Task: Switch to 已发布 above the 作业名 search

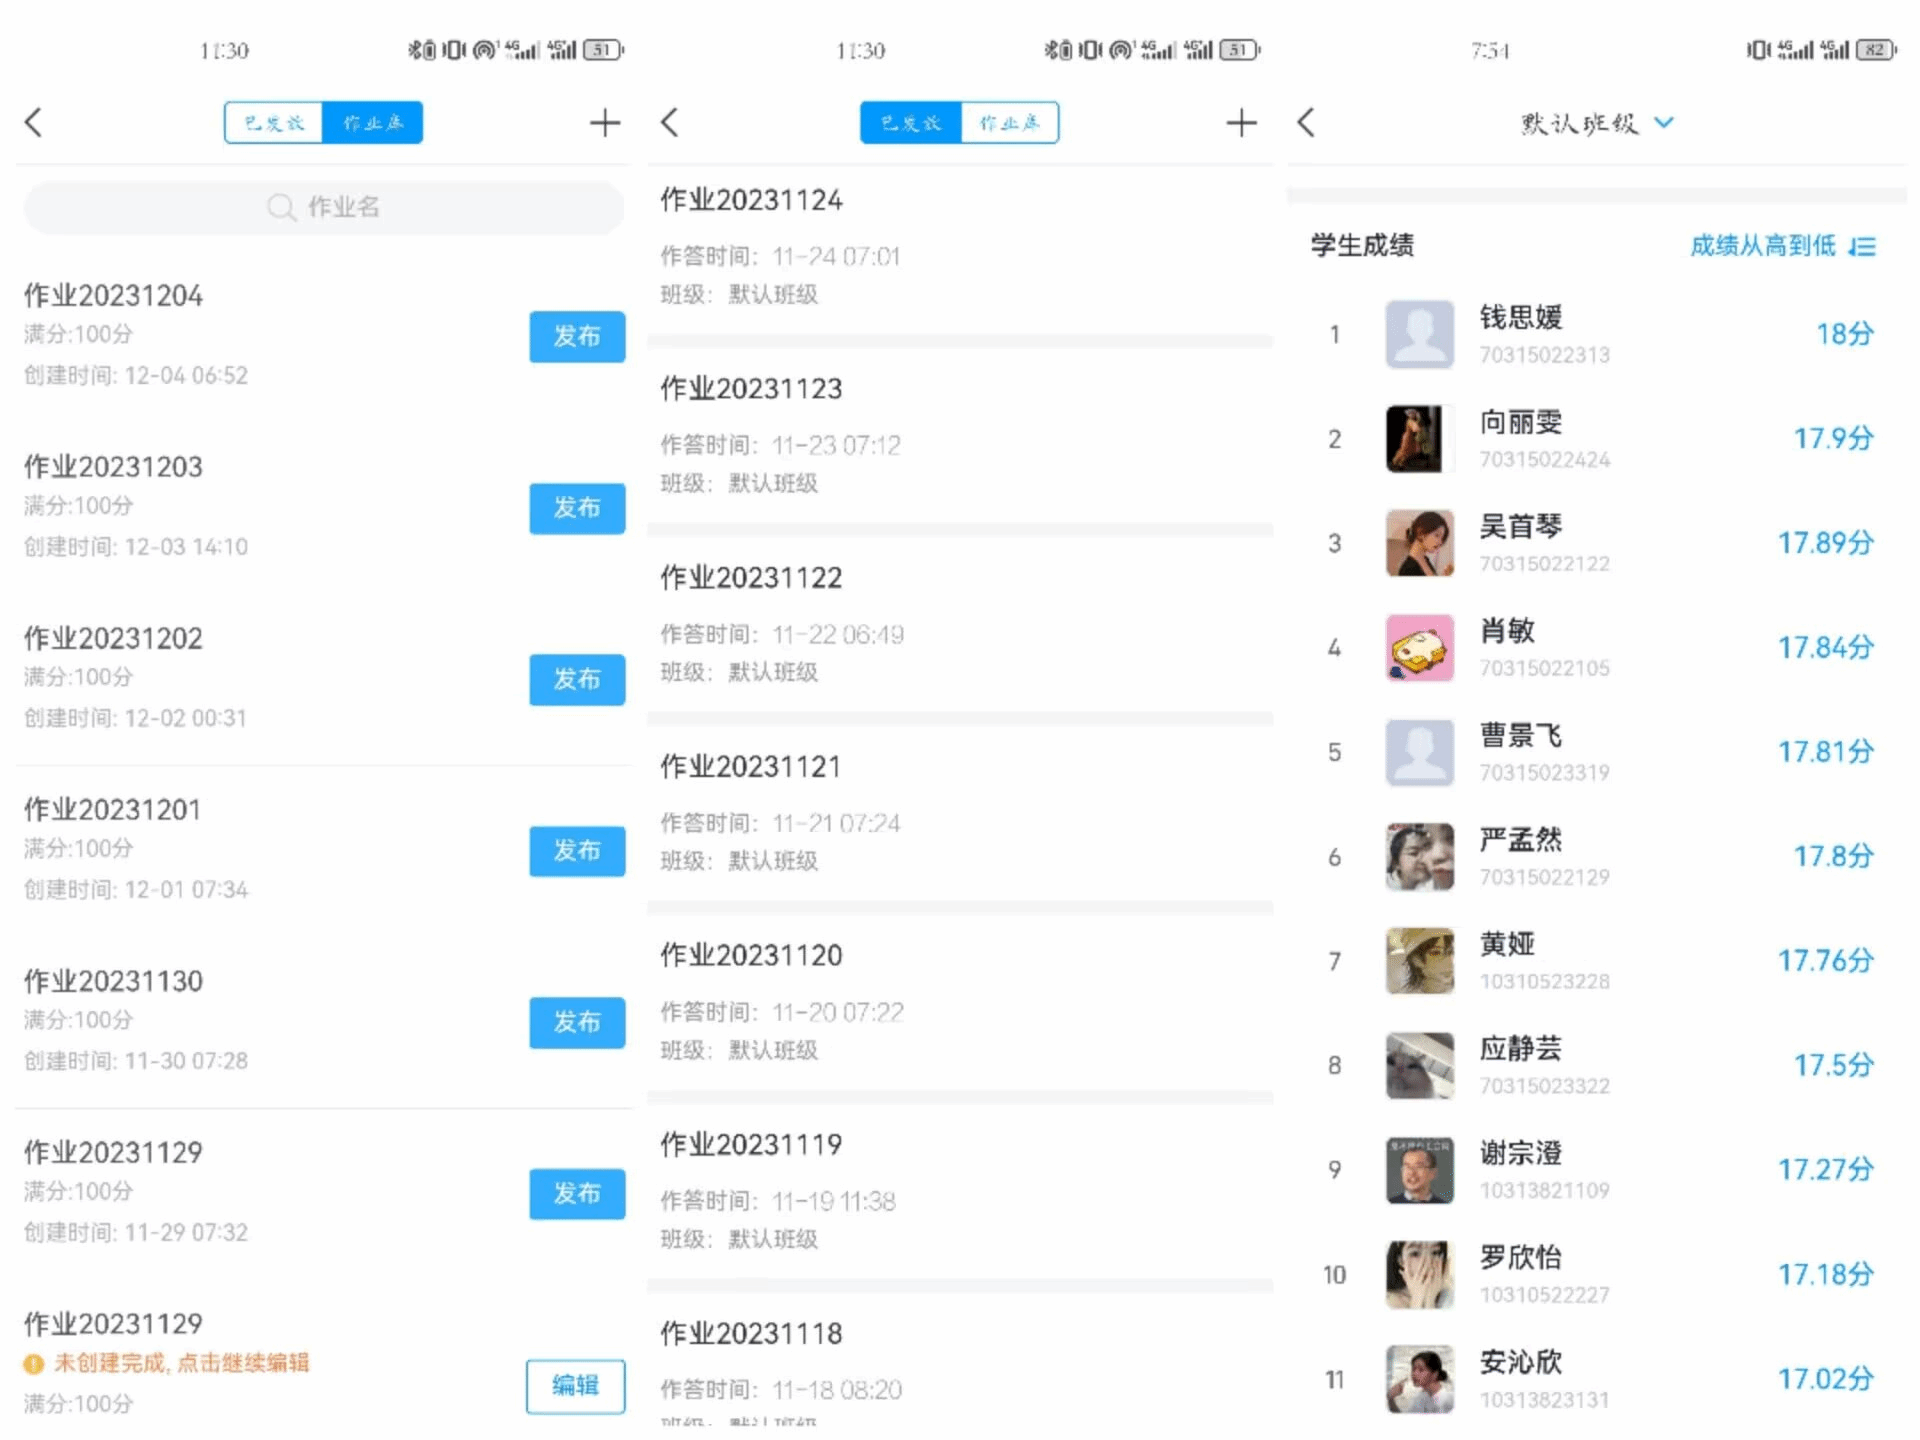Action: (x=274, y=123)
